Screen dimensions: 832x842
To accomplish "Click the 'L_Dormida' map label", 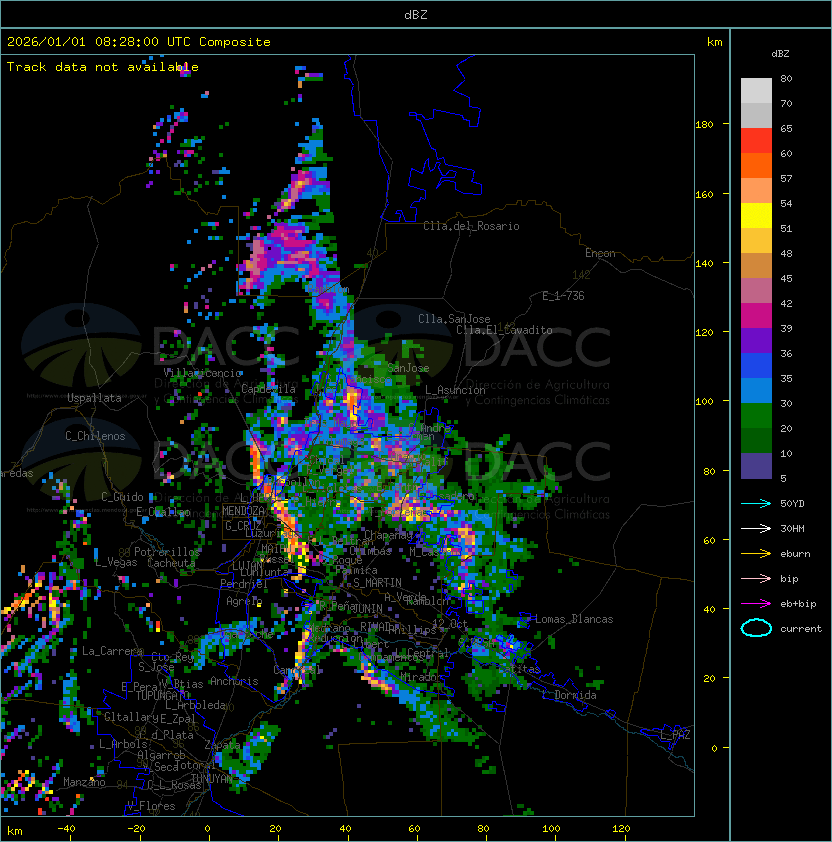I will pos(569,695).
